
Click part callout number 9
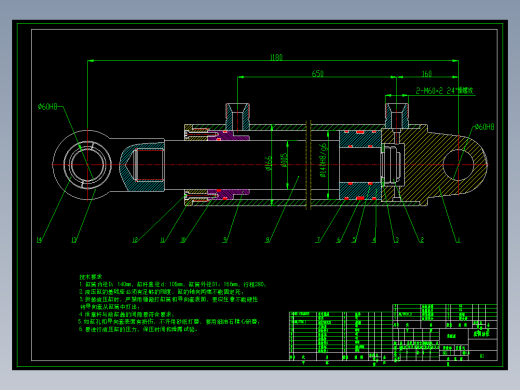point(225,240)
